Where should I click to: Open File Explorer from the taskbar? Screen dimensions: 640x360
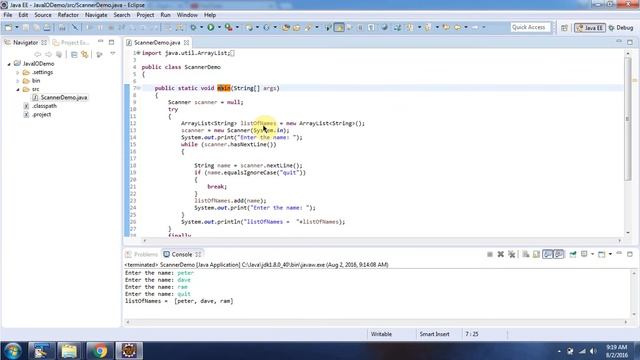pyautogui.click(x=69, y=351)
